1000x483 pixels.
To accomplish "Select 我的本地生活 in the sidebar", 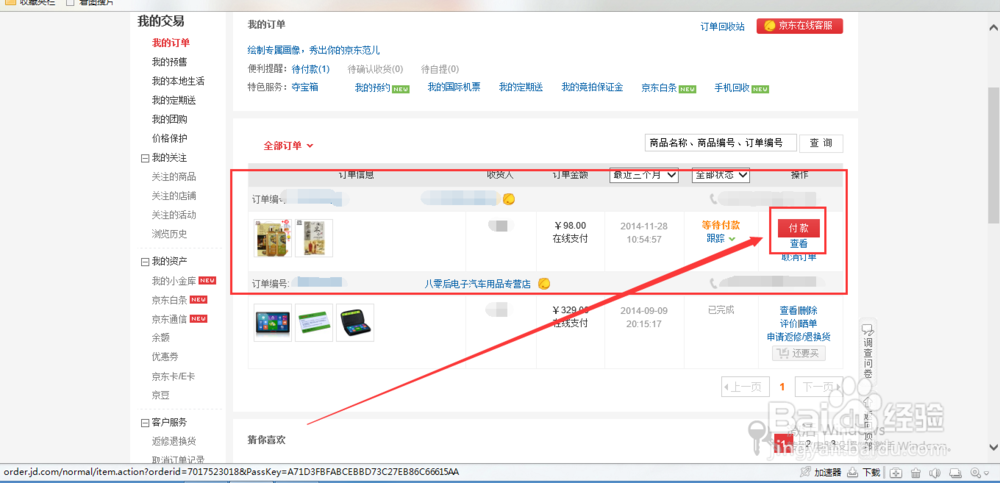I will [x=178, y=82].
